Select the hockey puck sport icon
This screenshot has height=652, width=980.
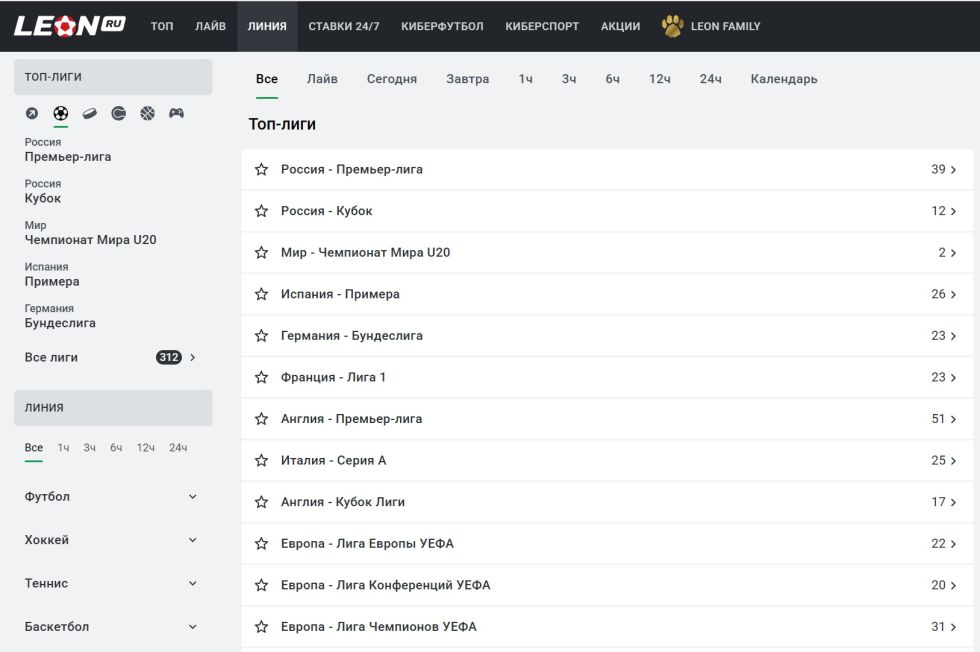click(90, 113)
